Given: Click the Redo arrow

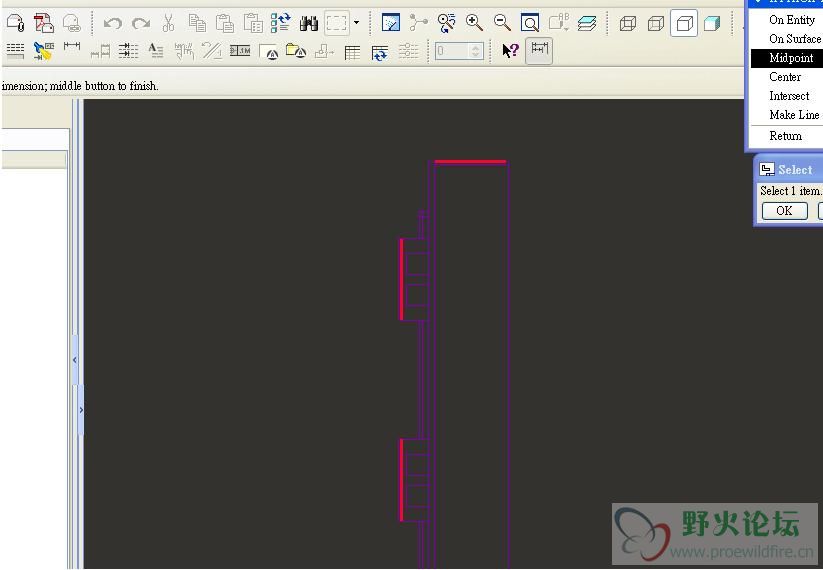Looking at the screenshot, I should (x=141, y=23).
